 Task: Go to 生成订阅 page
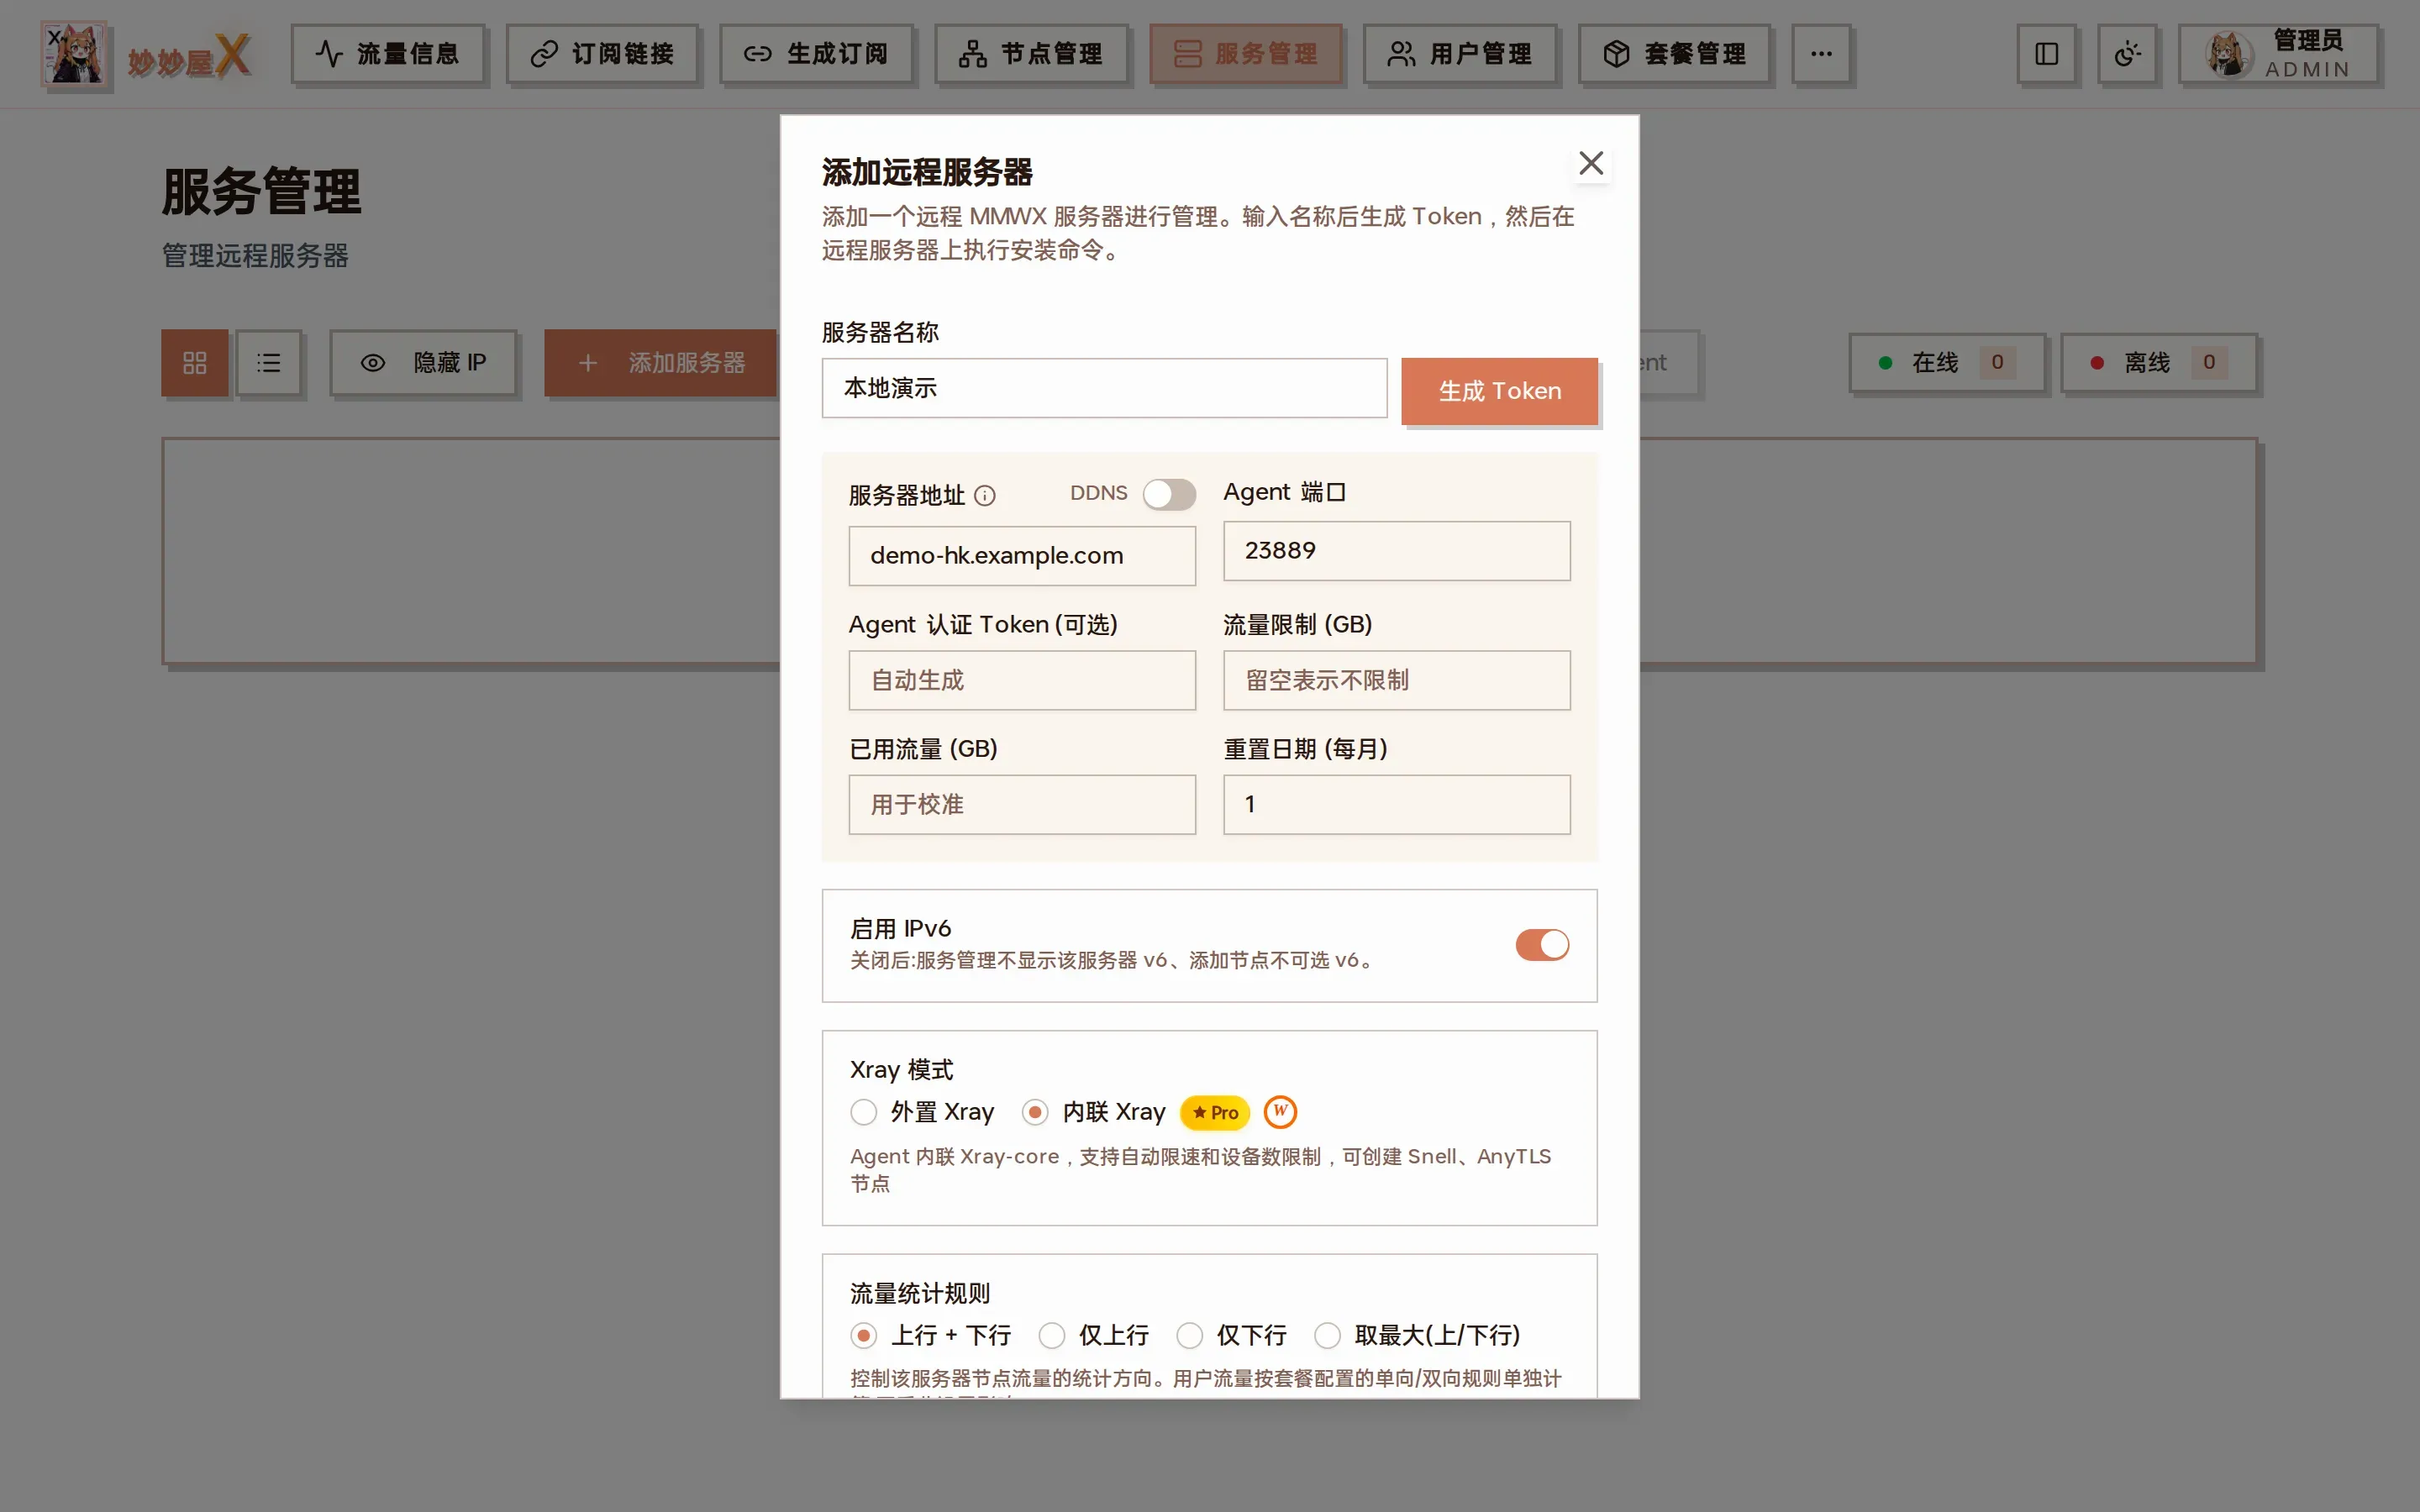[816, 54]
